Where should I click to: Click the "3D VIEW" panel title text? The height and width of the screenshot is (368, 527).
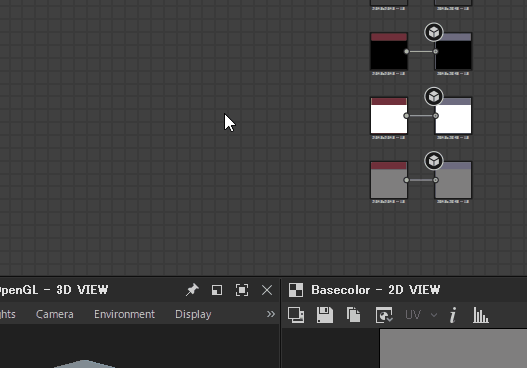[82, 290]
